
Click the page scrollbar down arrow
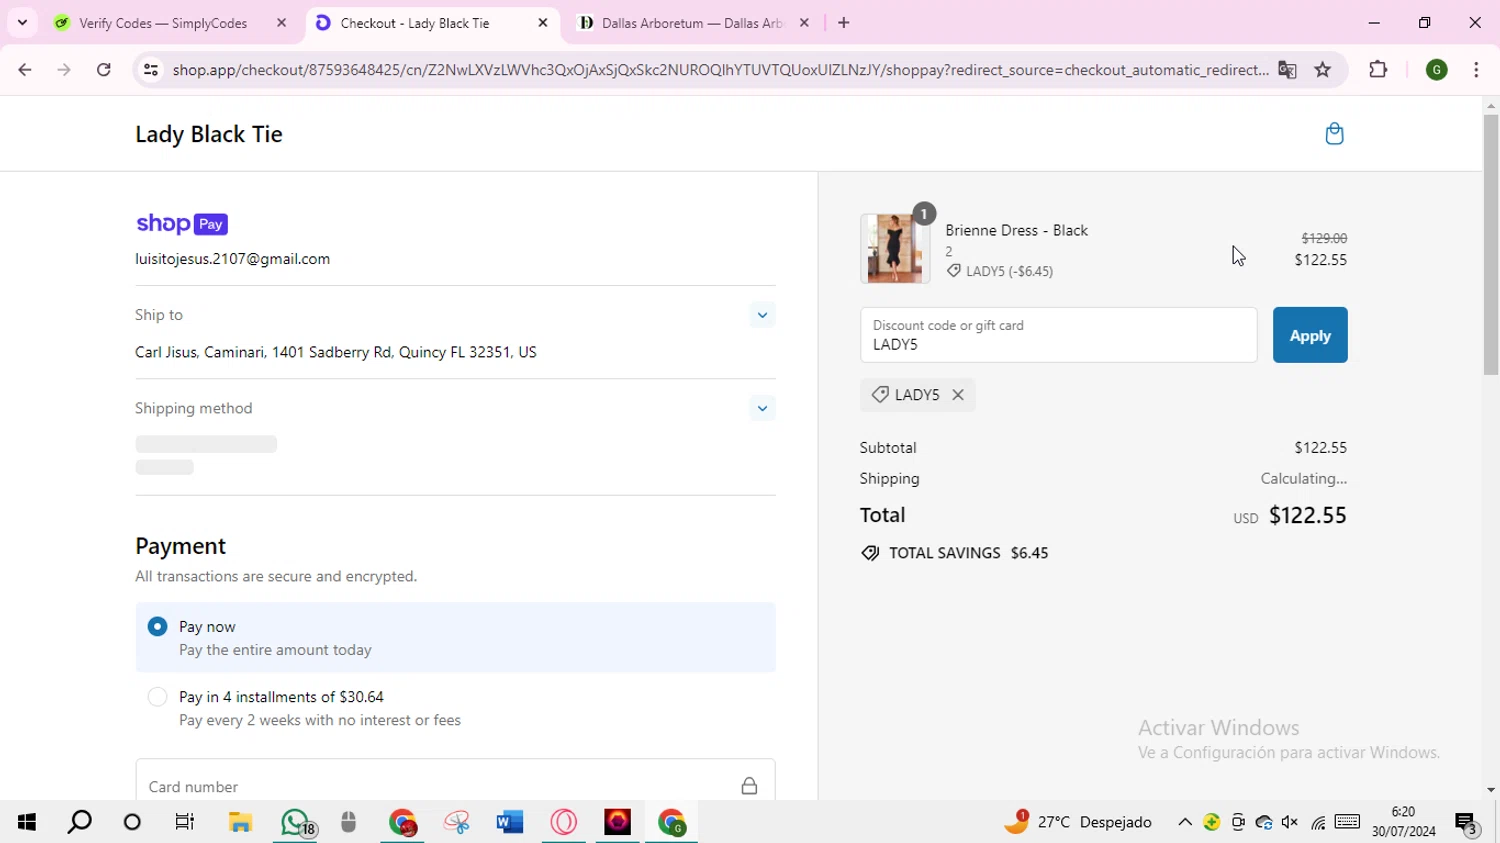tap(1491, 790)
